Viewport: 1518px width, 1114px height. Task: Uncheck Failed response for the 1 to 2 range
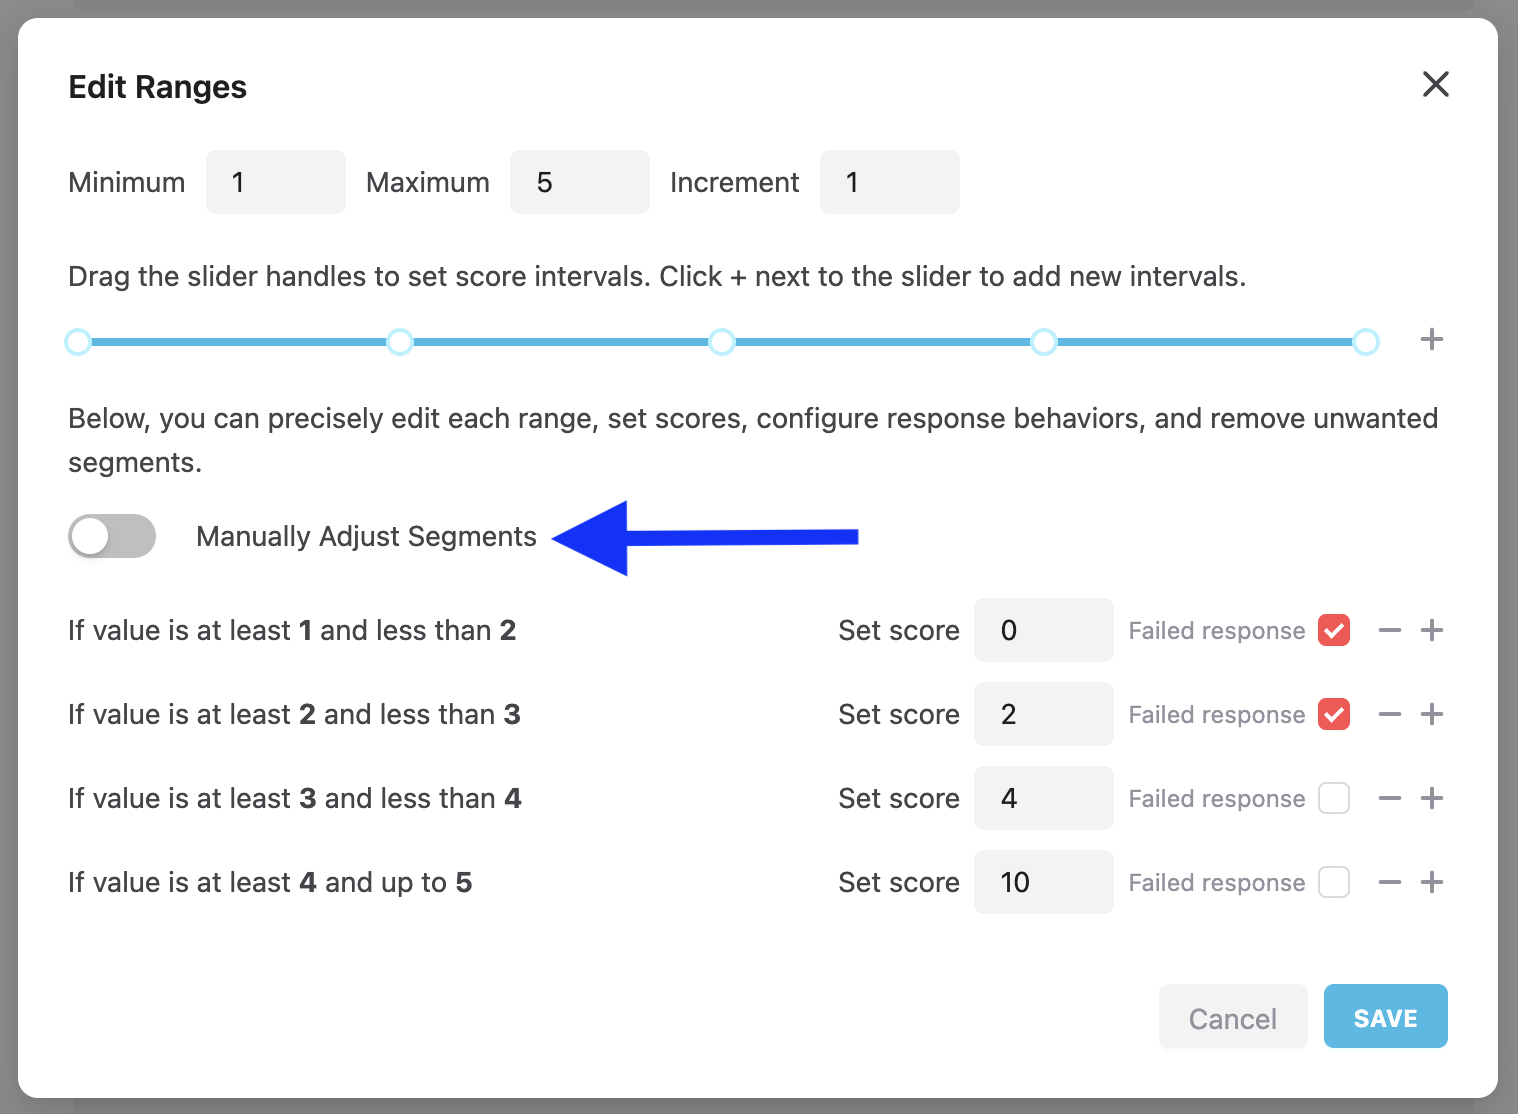(x=1334, y=631)
